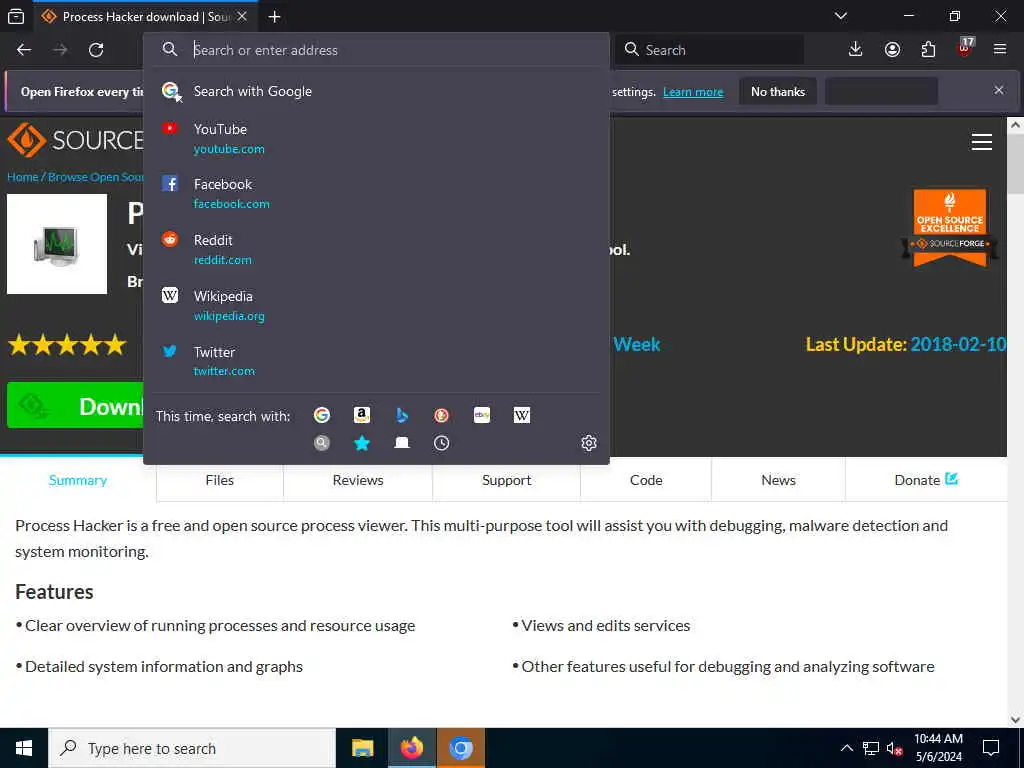Viewport: 1024px width, 768px height.
Task: Open search settings gear in dropdown
Action: coord(588,443)
